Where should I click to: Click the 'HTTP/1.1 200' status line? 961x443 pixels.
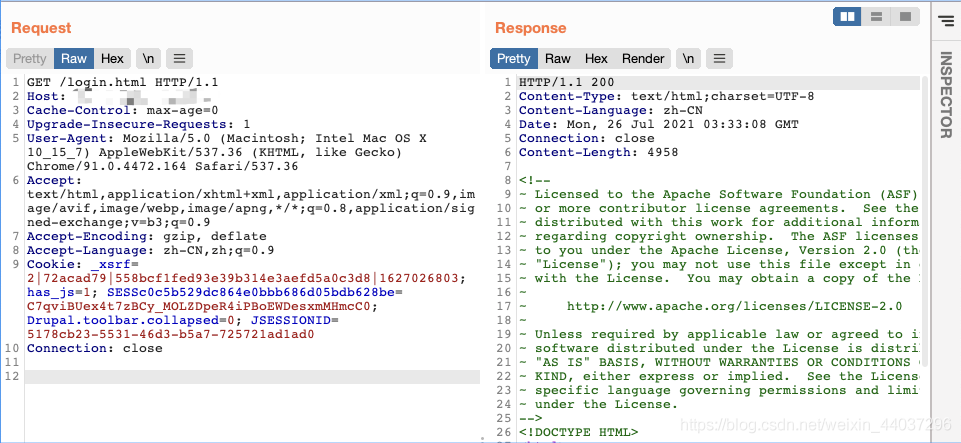(x=566, y=82)
